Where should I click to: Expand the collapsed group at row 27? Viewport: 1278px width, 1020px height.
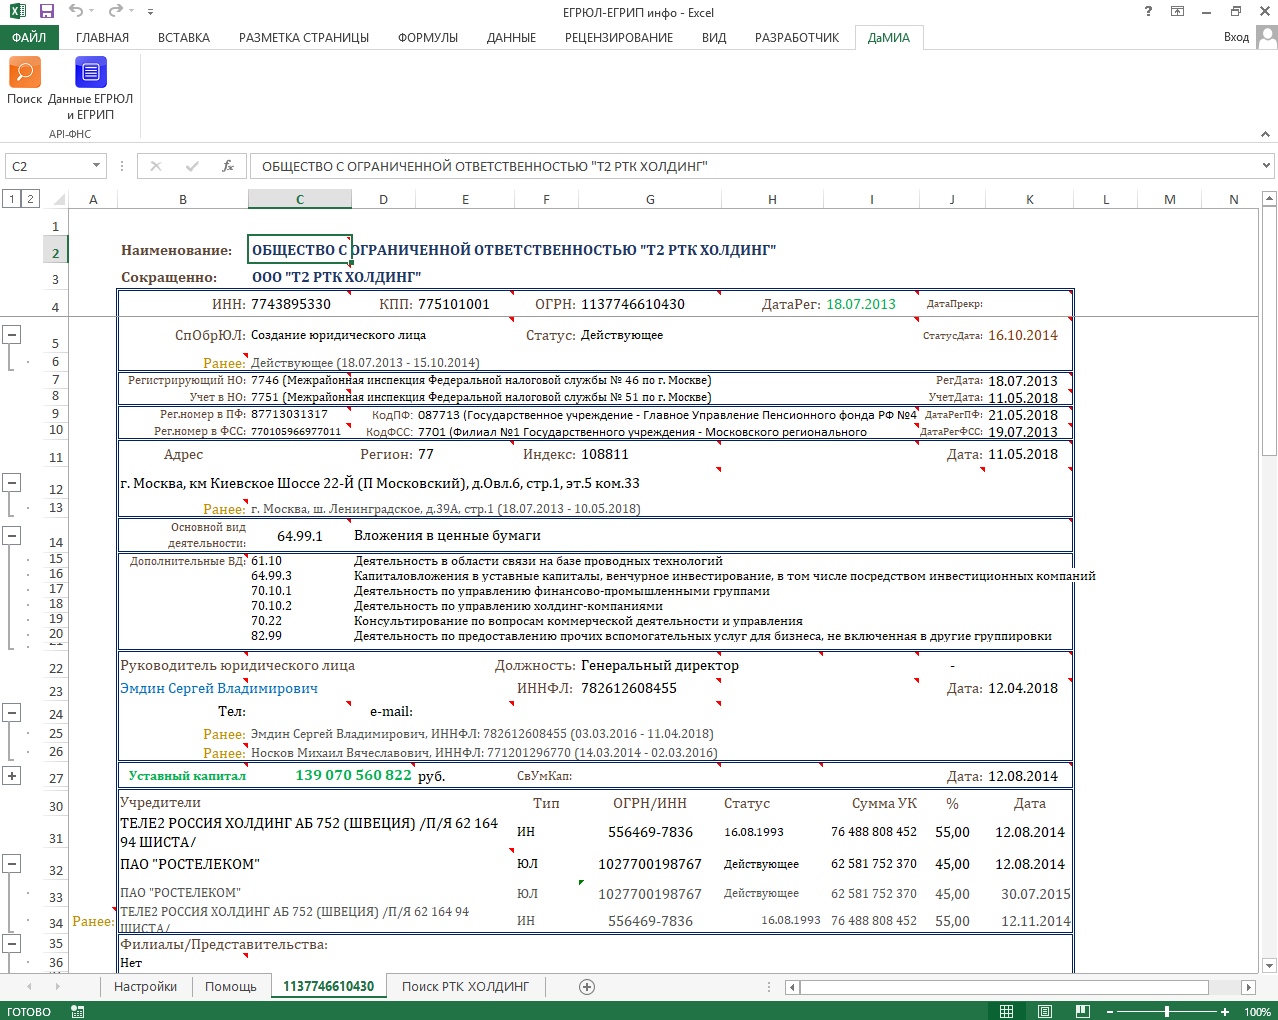pos(12,776)
